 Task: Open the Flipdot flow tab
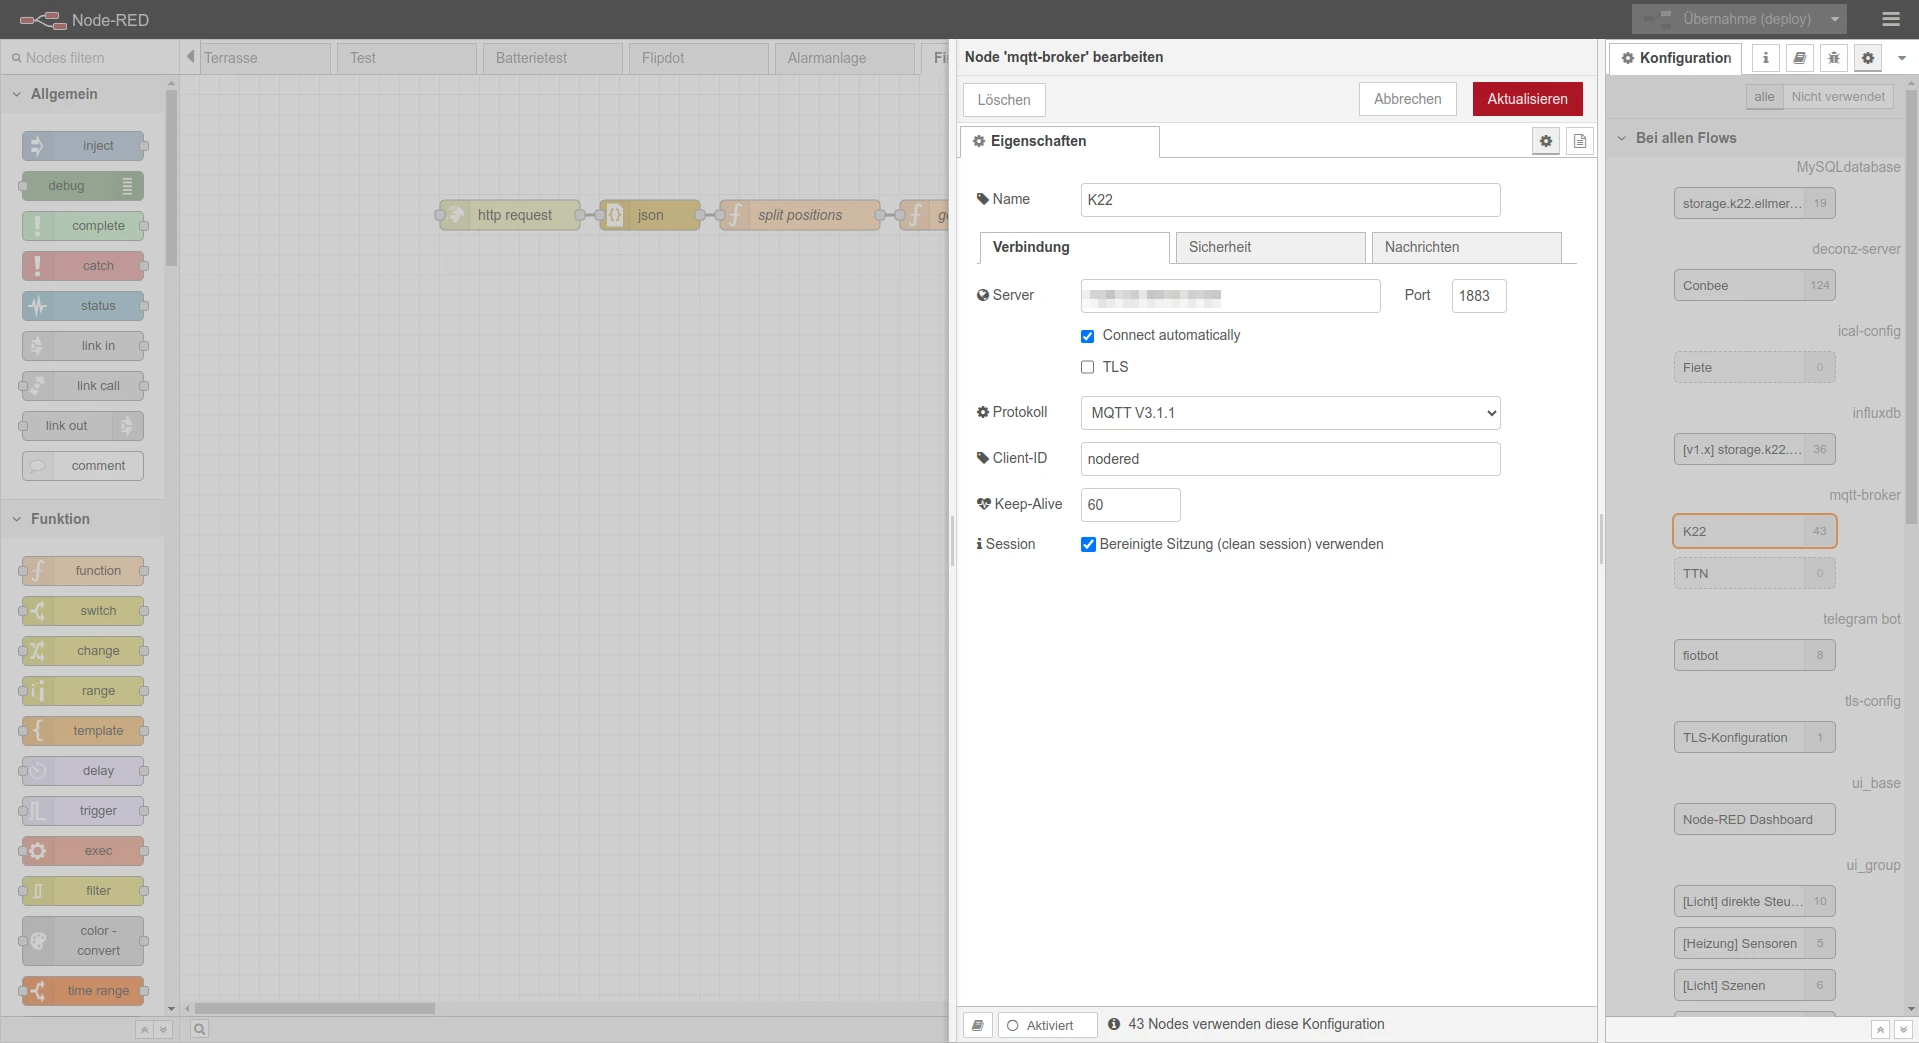coord(698,58)
